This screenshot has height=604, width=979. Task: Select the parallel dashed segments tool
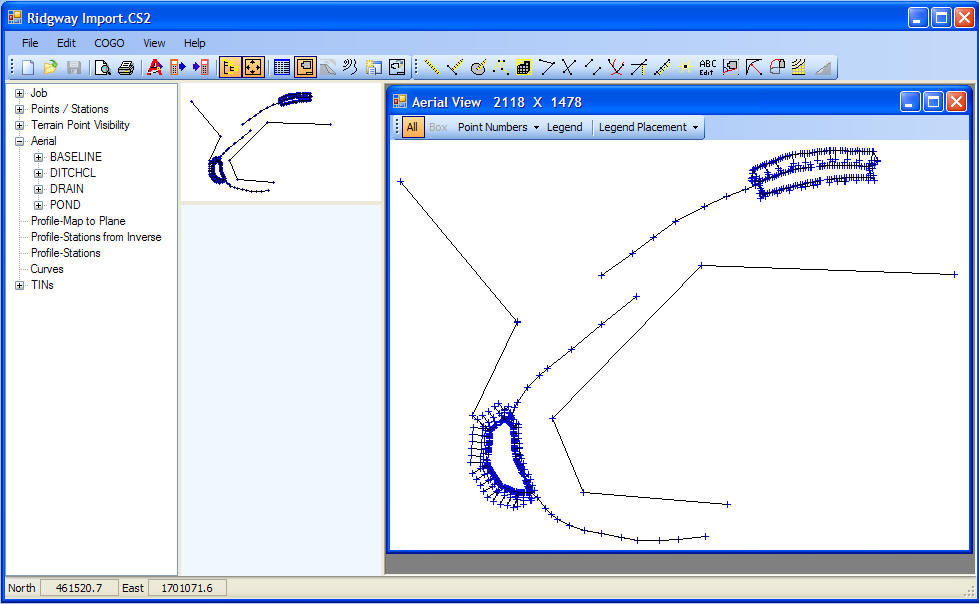[x=593, y=67]
